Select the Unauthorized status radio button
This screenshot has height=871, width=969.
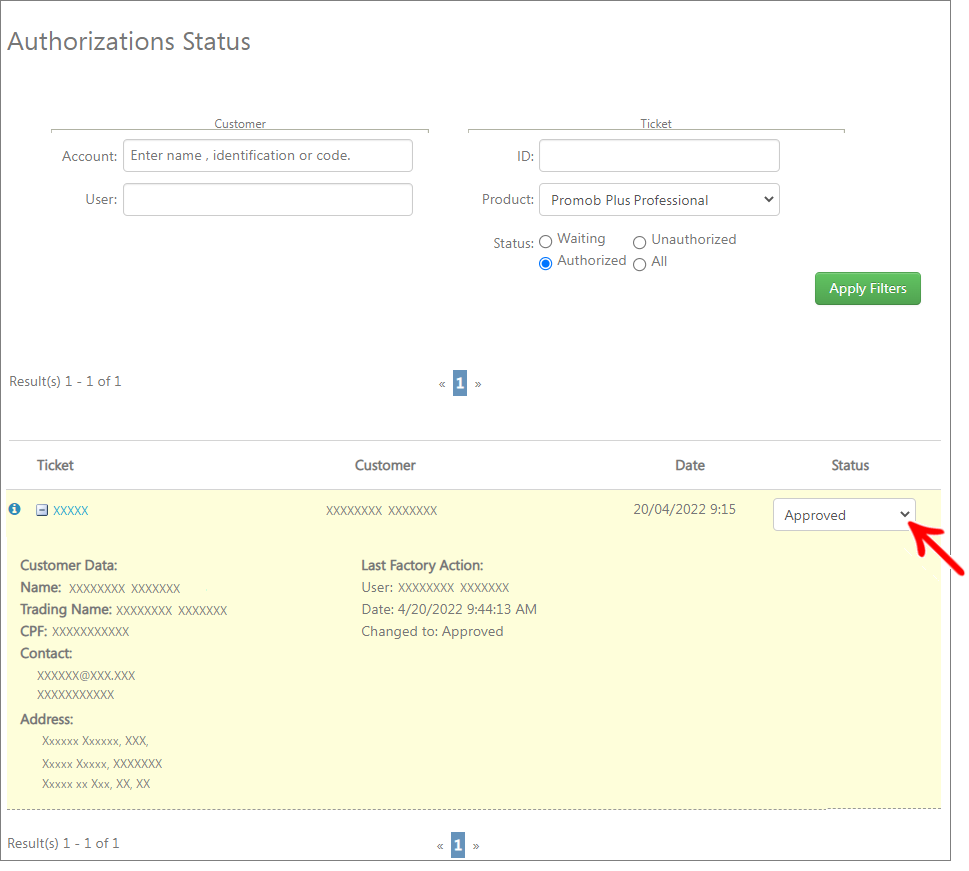[640, 242]
